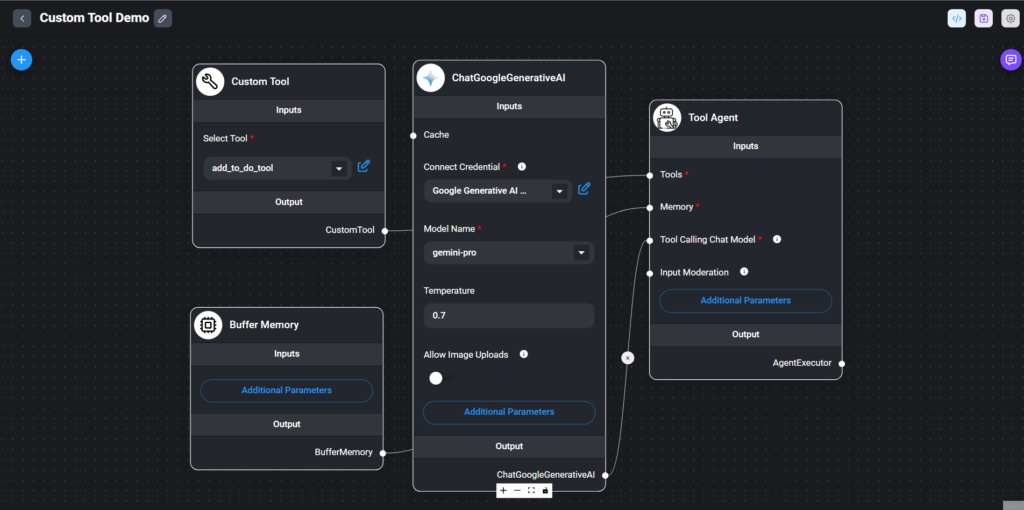
Task: Zoom out the canvas
Action: coord(517,490)
